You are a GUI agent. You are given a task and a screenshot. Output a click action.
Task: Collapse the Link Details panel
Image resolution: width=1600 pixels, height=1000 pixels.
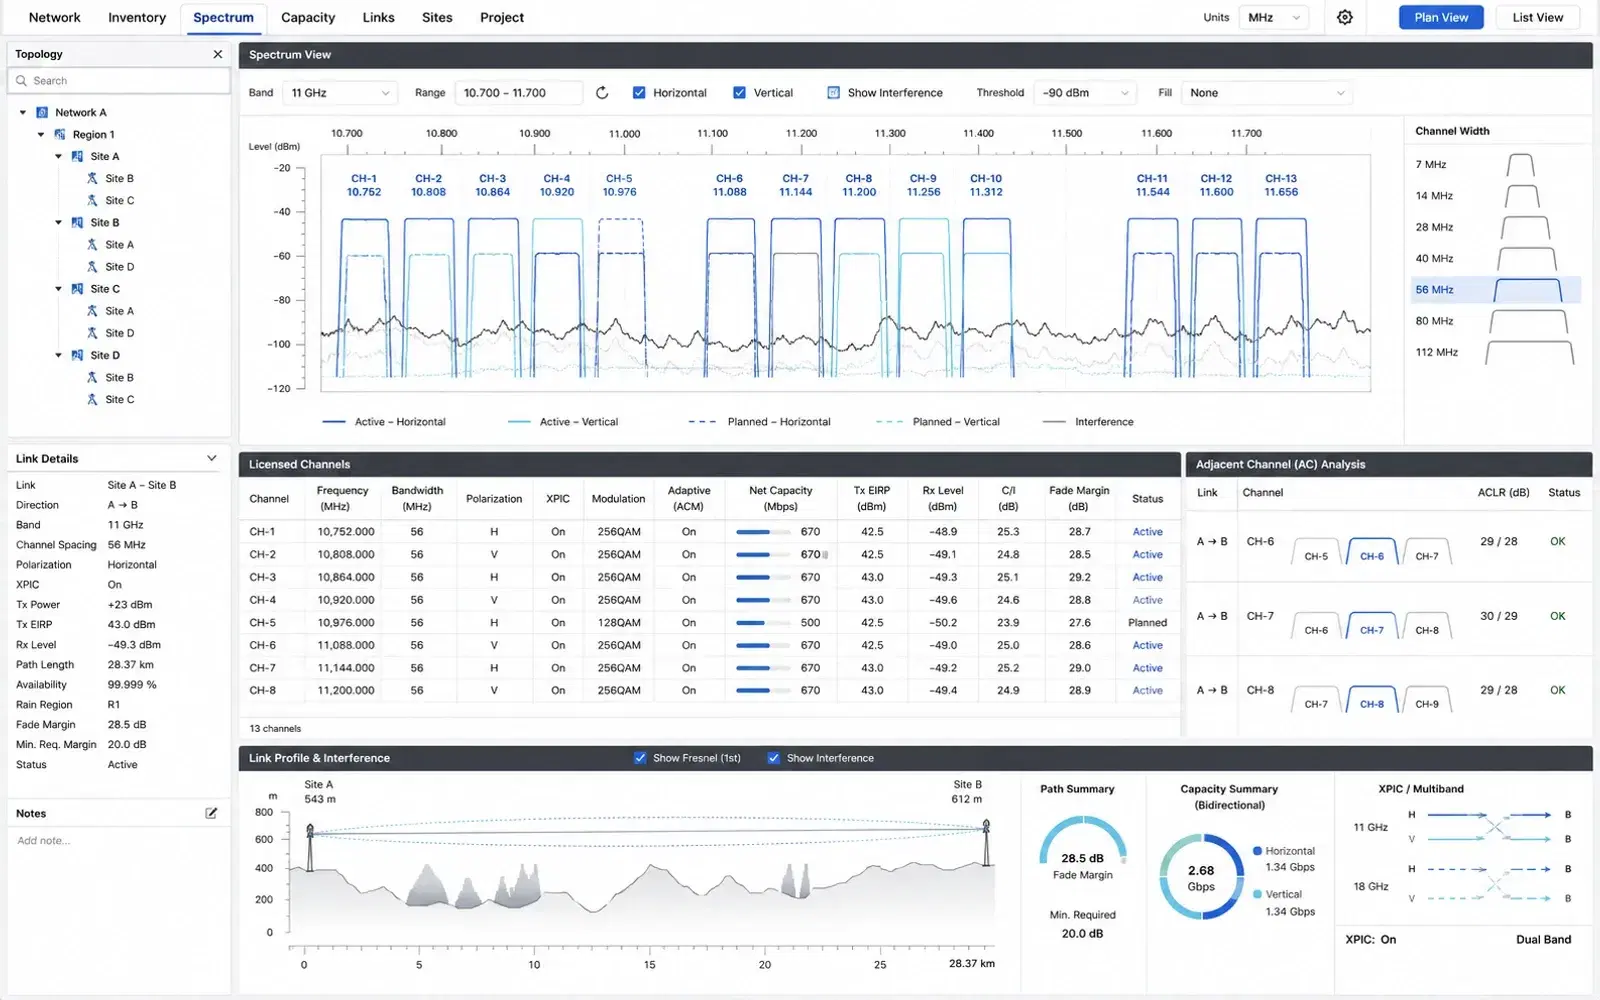[211, 459]
